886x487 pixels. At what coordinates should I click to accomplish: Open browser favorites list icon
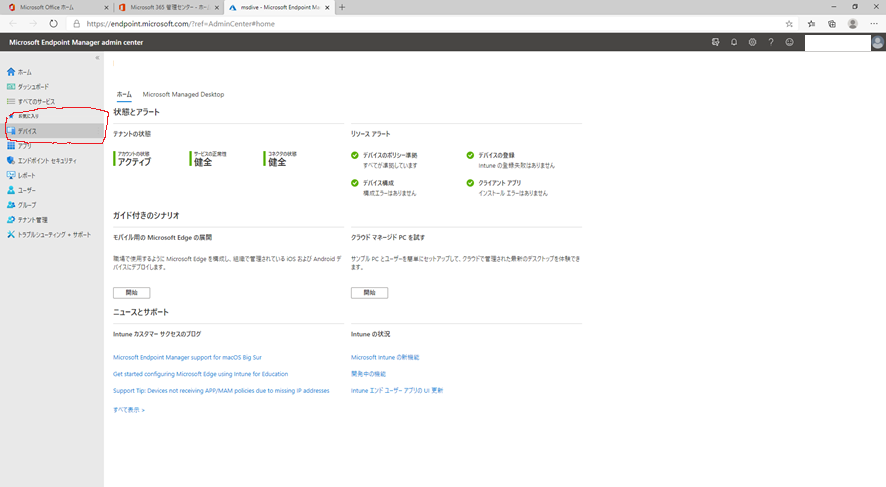pyautogui.click(x=811, y=24)
